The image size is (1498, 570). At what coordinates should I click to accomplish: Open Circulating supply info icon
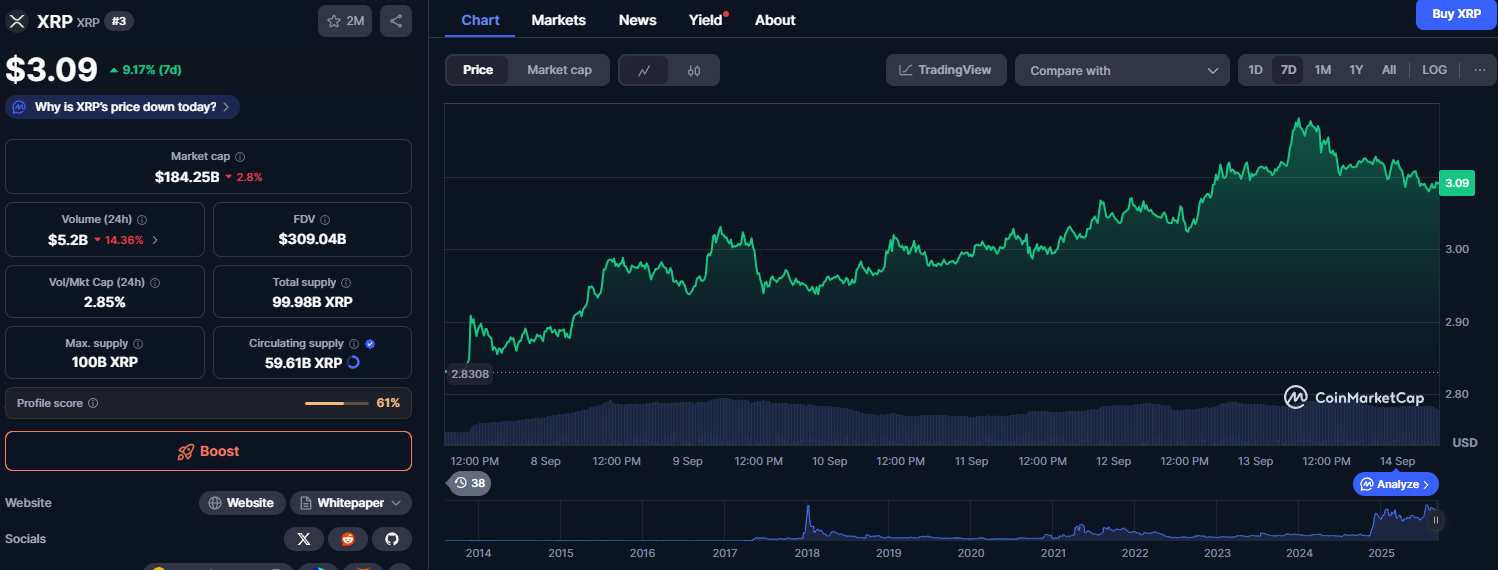354,343
